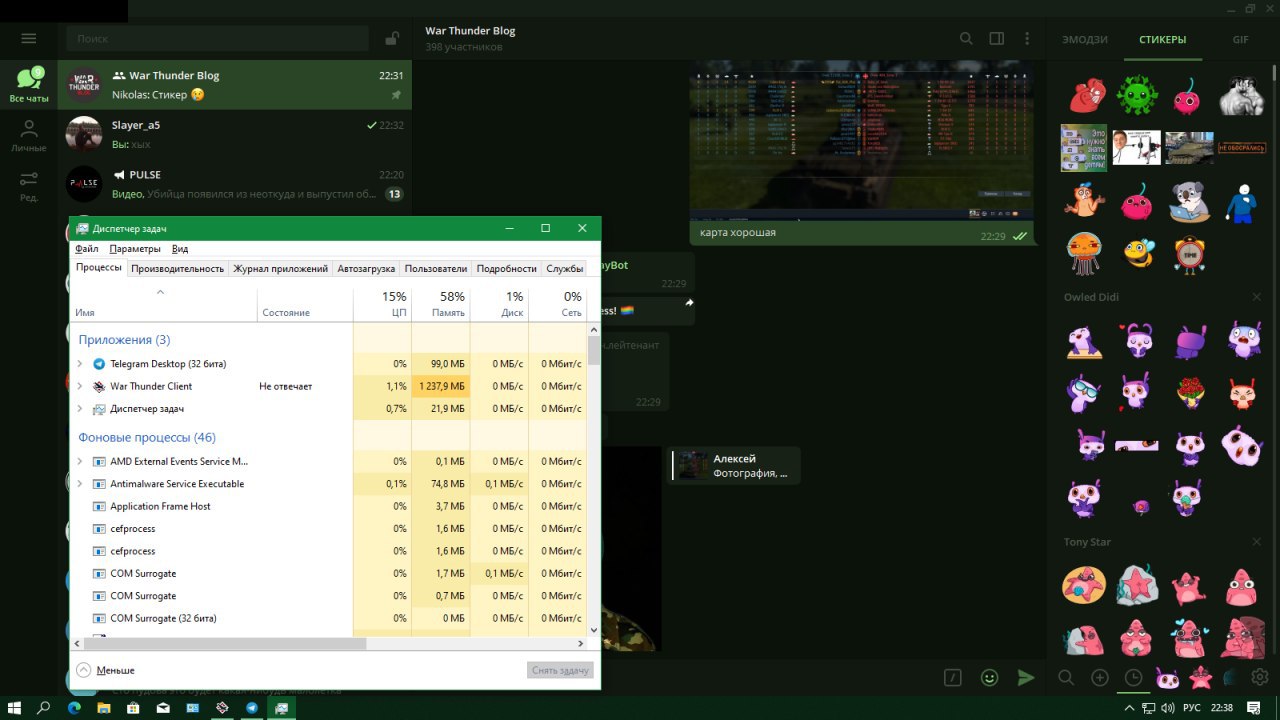
Task: Open Автозагрузка tab in Task Manager
Action: tap(366, 268)
